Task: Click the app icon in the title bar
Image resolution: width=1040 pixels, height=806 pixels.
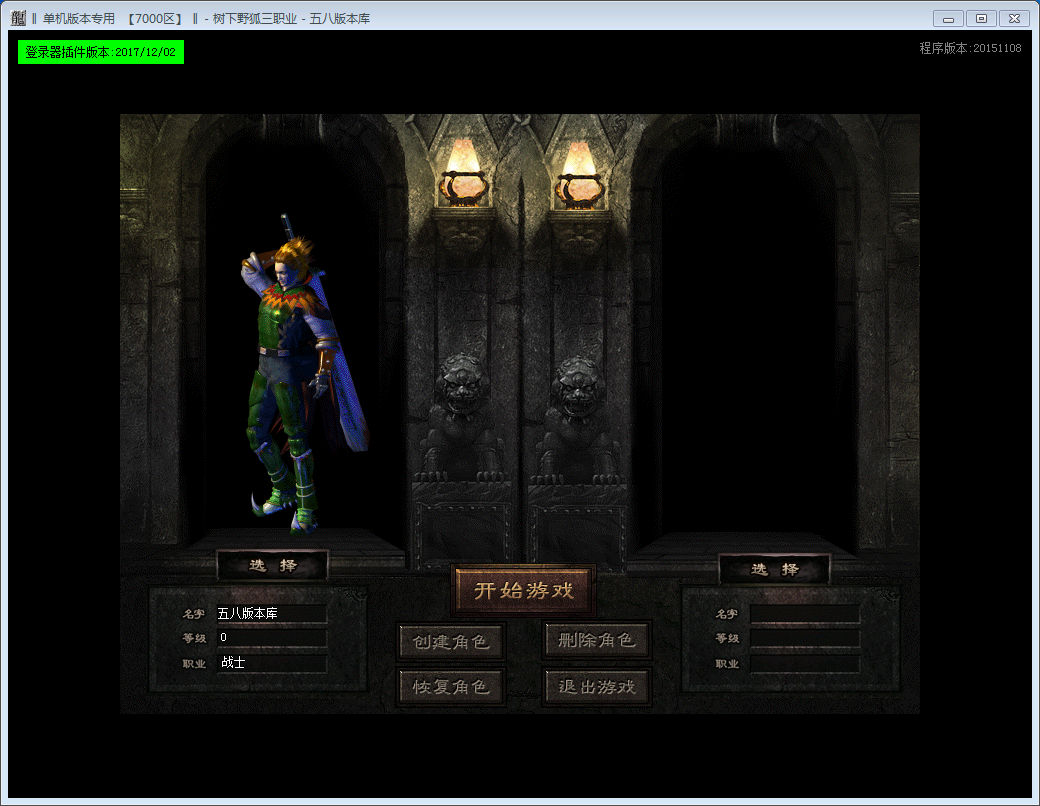Action: [x=18, y=18]
